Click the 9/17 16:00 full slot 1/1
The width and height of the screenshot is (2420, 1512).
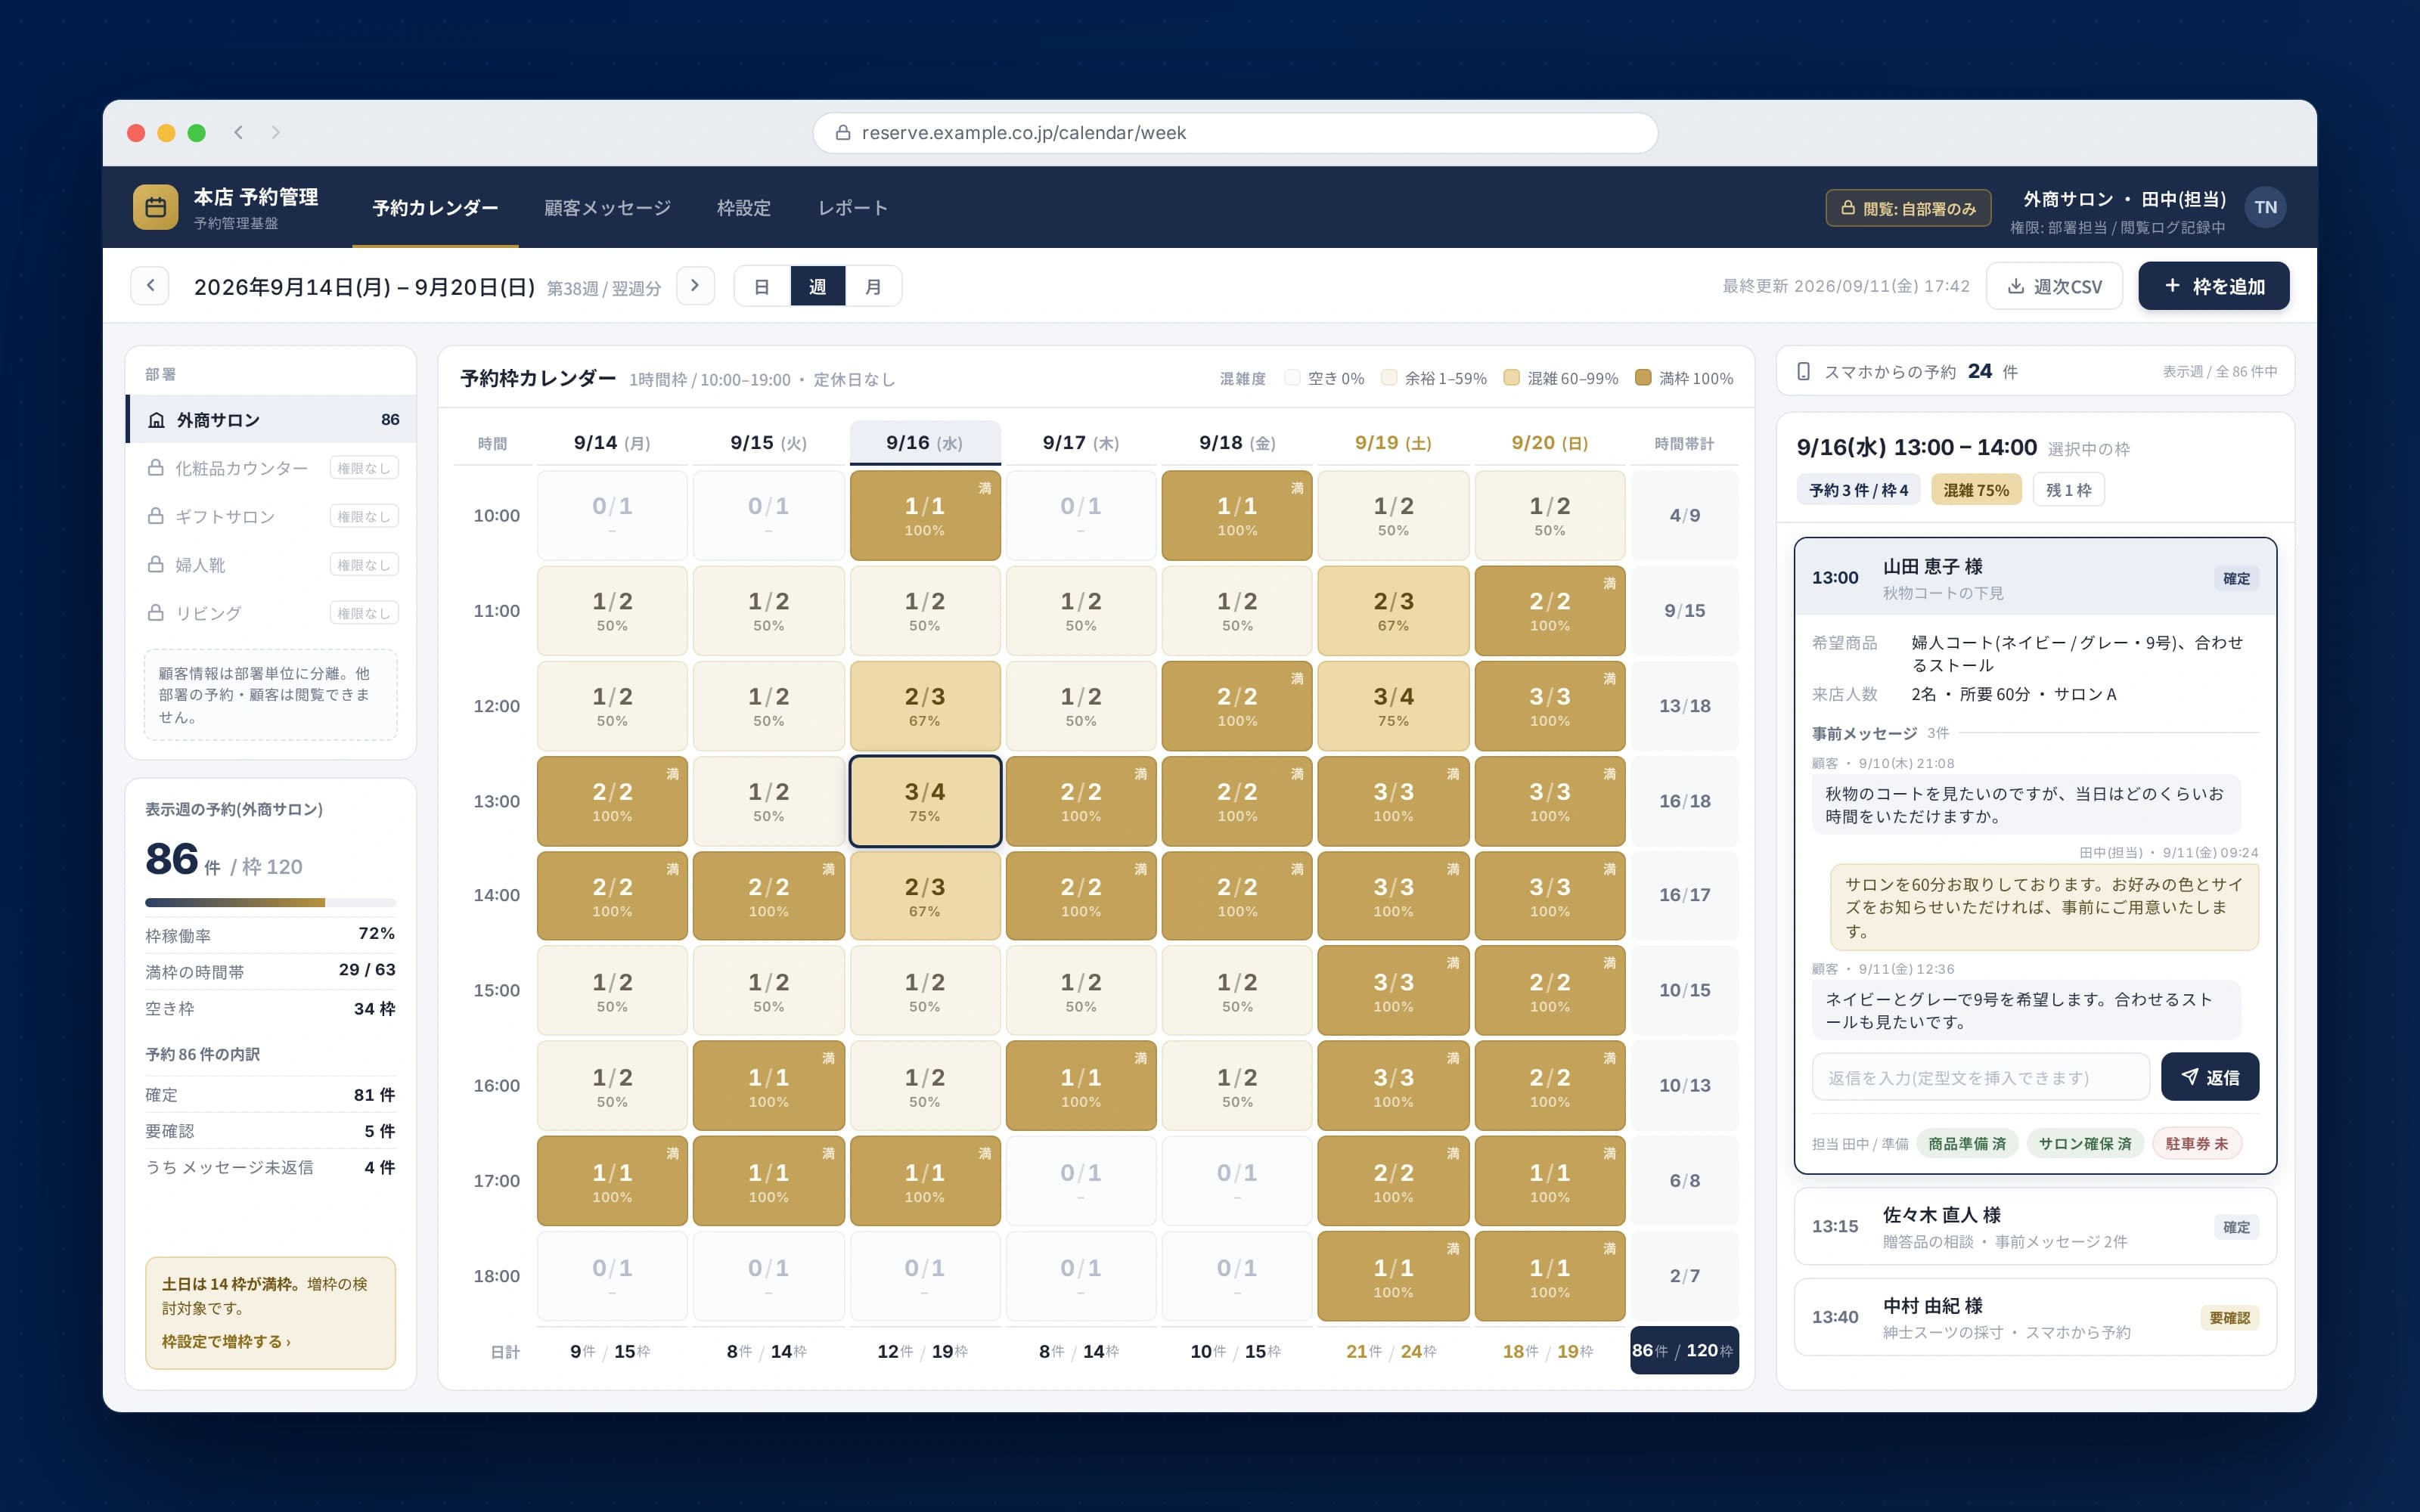[1080, 1085]
